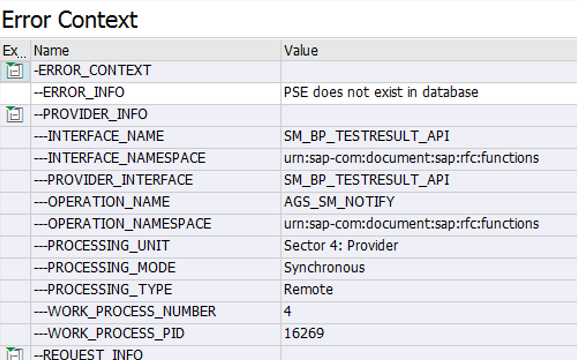Screen dimensions: 577x360
Task: Click the value AGS_SM_NOTIFY
Action: 339,202
